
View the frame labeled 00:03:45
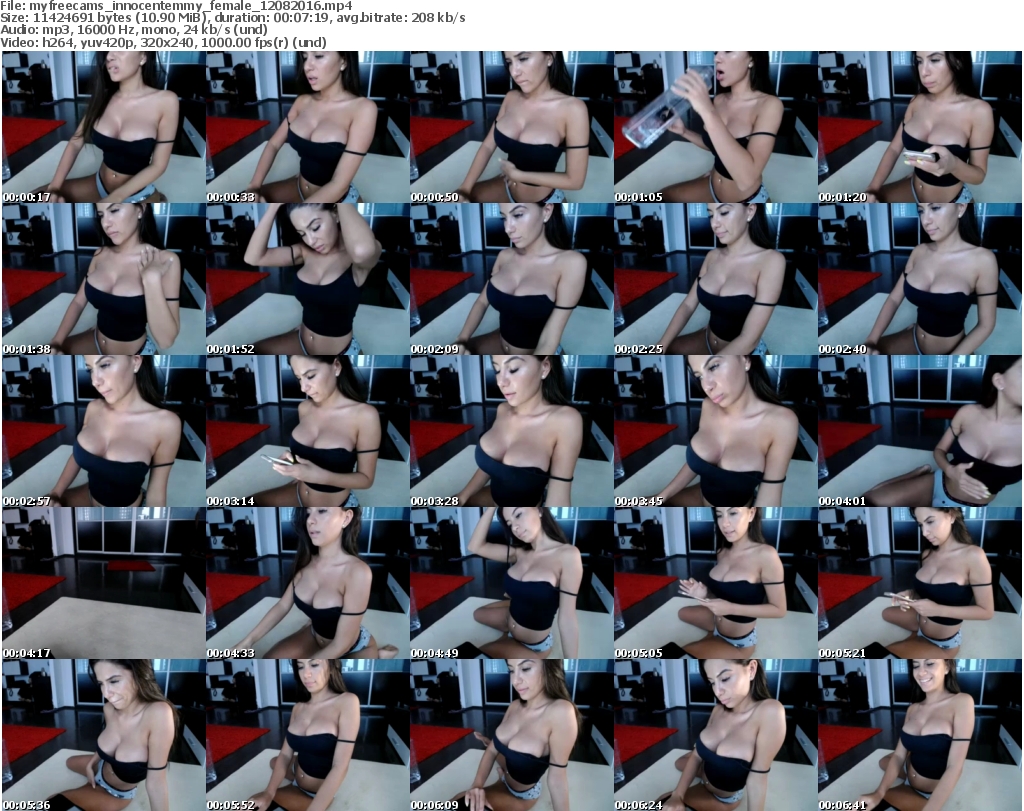pyautogui.click(x=715, y=432)
